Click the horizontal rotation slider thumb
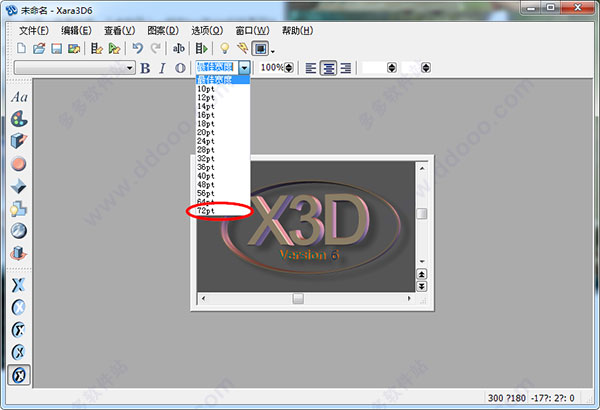This screenshot has width=600, height=410. pos(298,298)
